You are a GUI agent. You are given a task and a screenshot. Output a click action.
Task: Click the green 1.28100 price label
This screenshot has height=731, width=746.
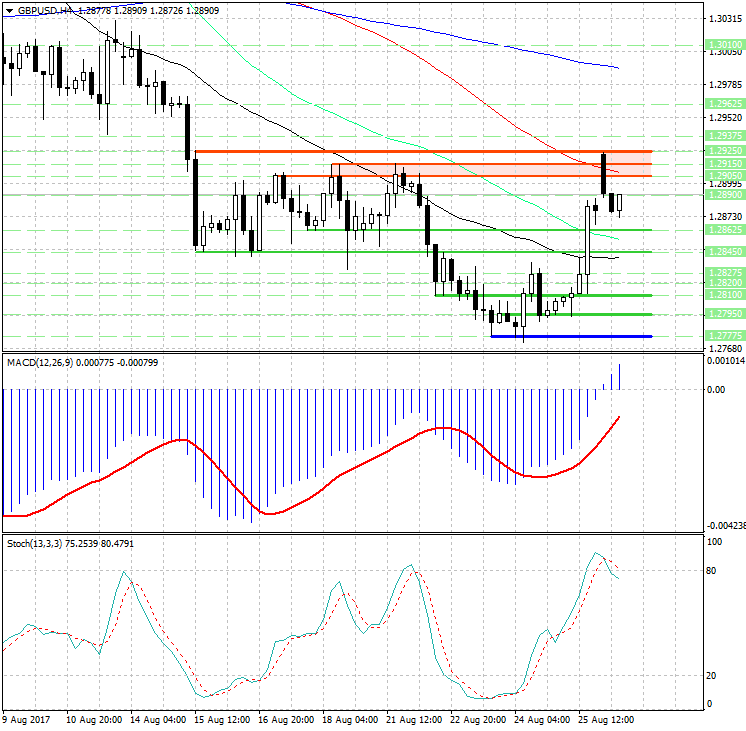coord(722,295)
